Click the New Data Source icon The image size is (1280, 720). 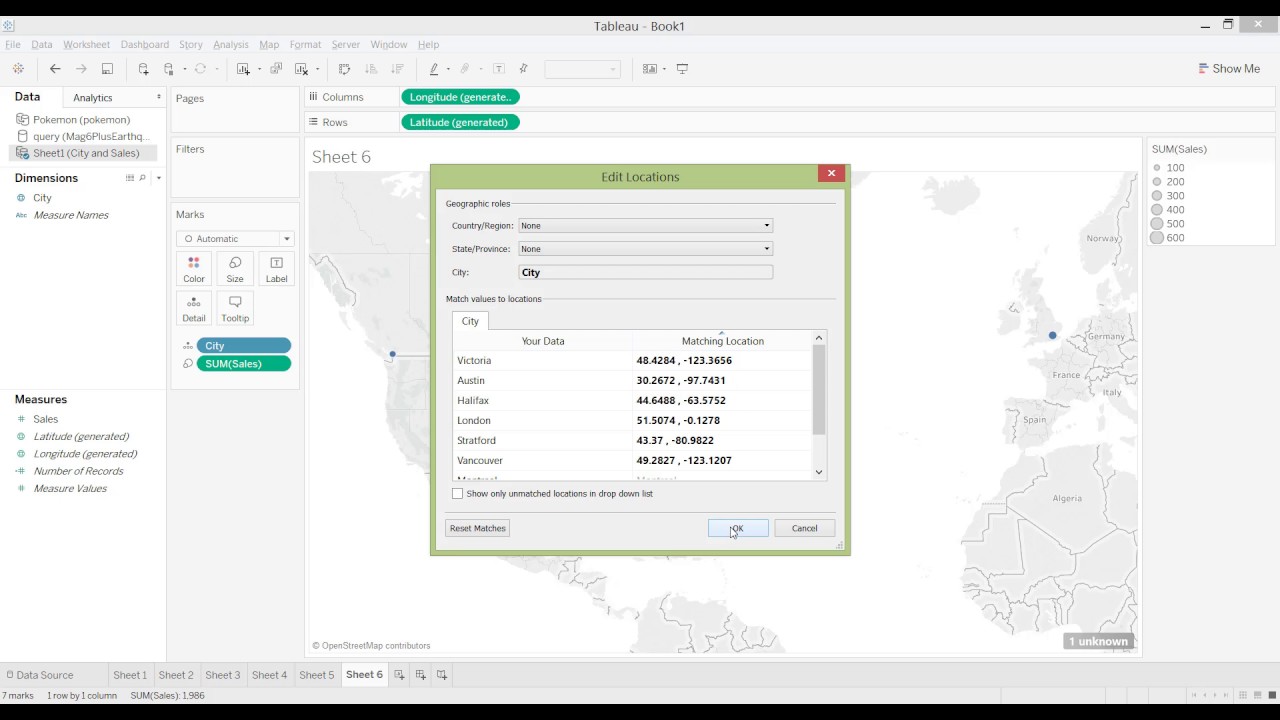tap(144, 69)
